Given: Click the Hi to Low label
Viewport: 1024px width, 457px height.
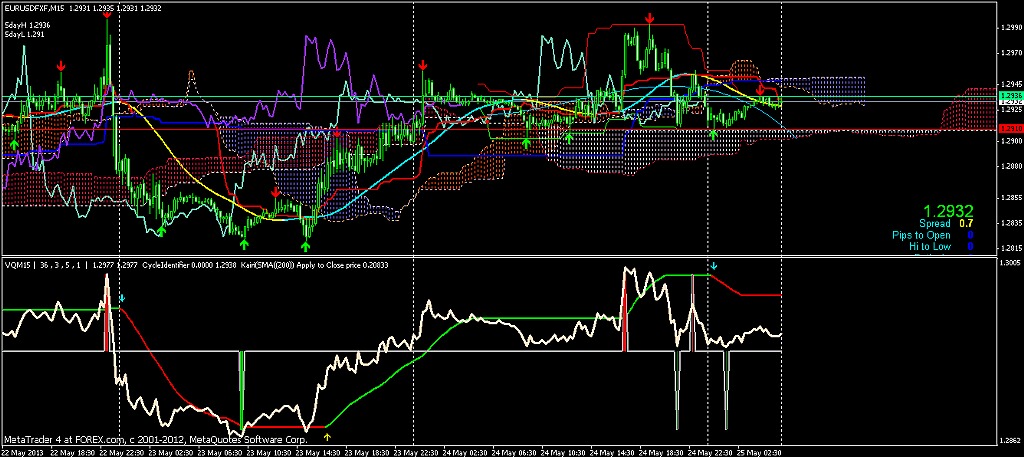Looking at the screenshot, I should tap(930, 246).
